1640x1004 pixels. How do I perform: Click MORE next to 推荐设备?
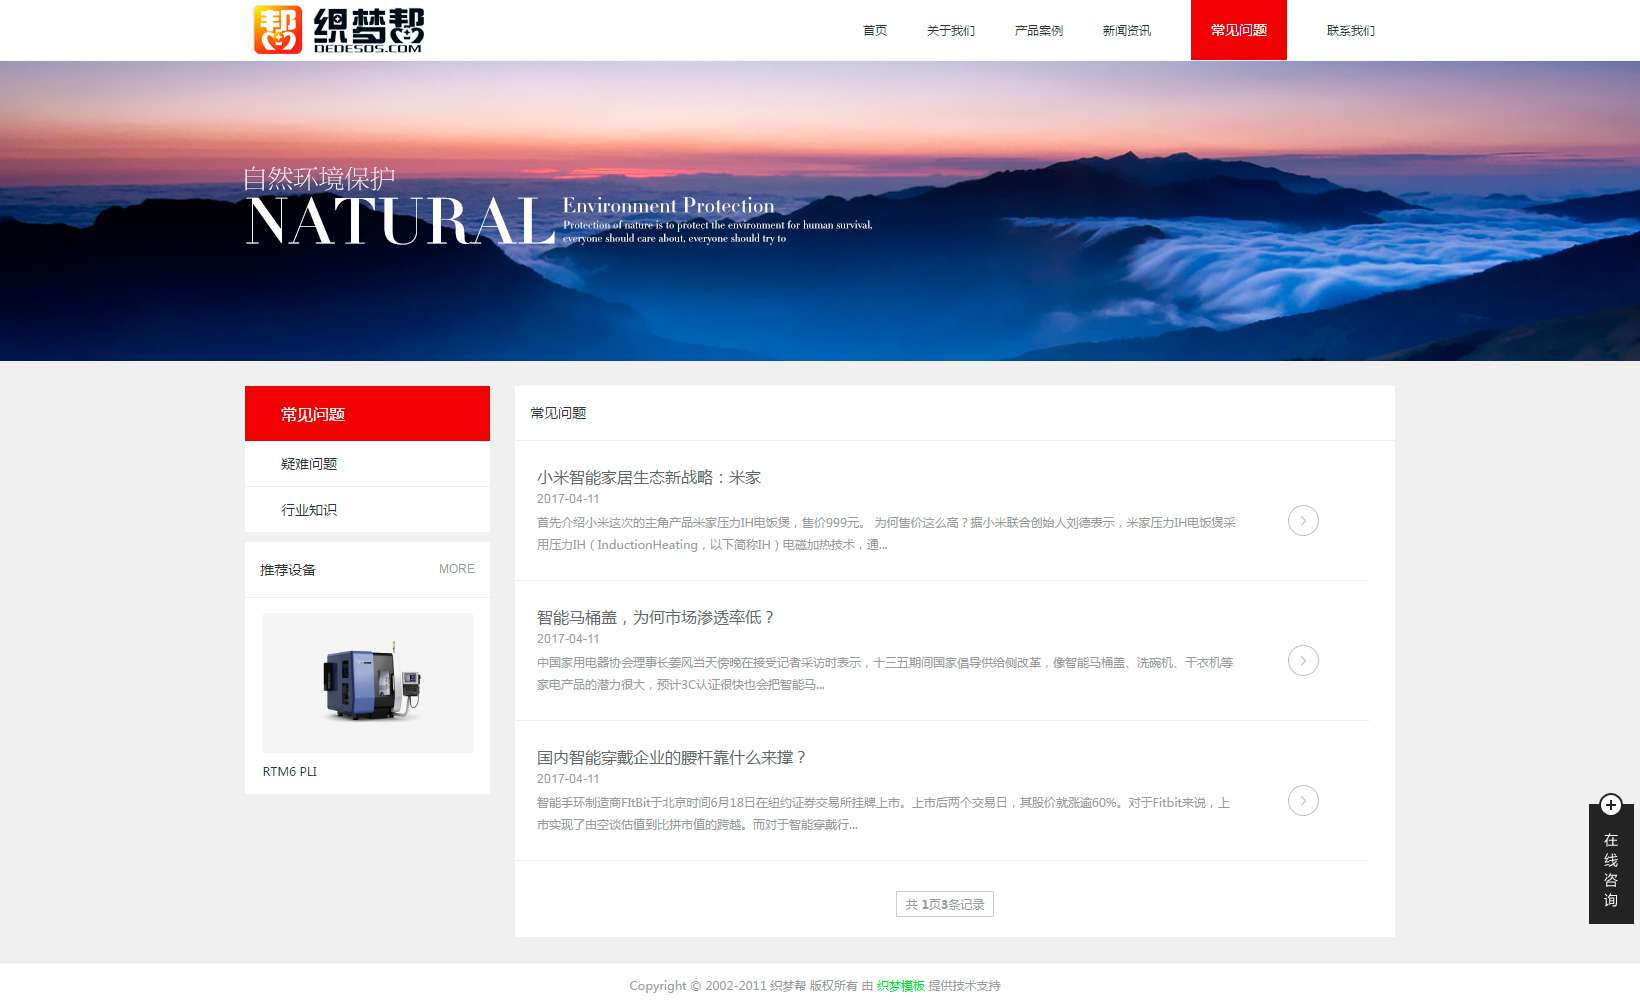457,569
